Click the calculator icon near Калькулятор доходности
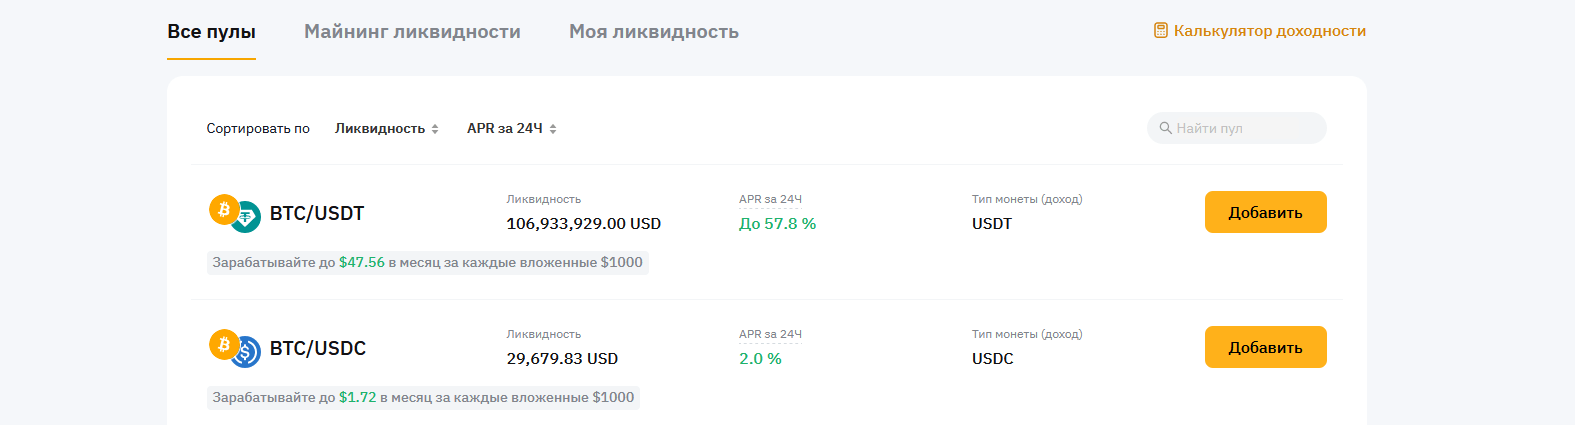Viewport: 1575px width, 425px height. pyautogui.click(x=1161, y=31)
